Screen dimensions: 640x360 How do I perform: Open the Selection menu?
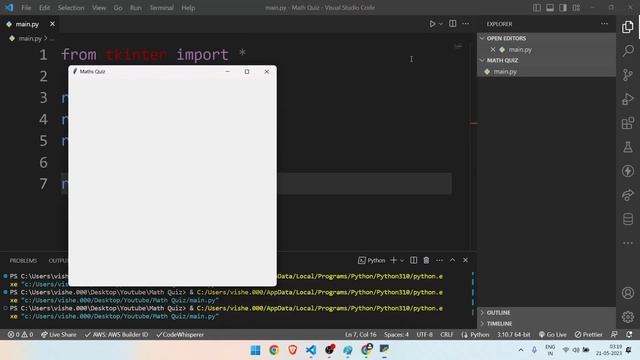[x=71, y=8]
